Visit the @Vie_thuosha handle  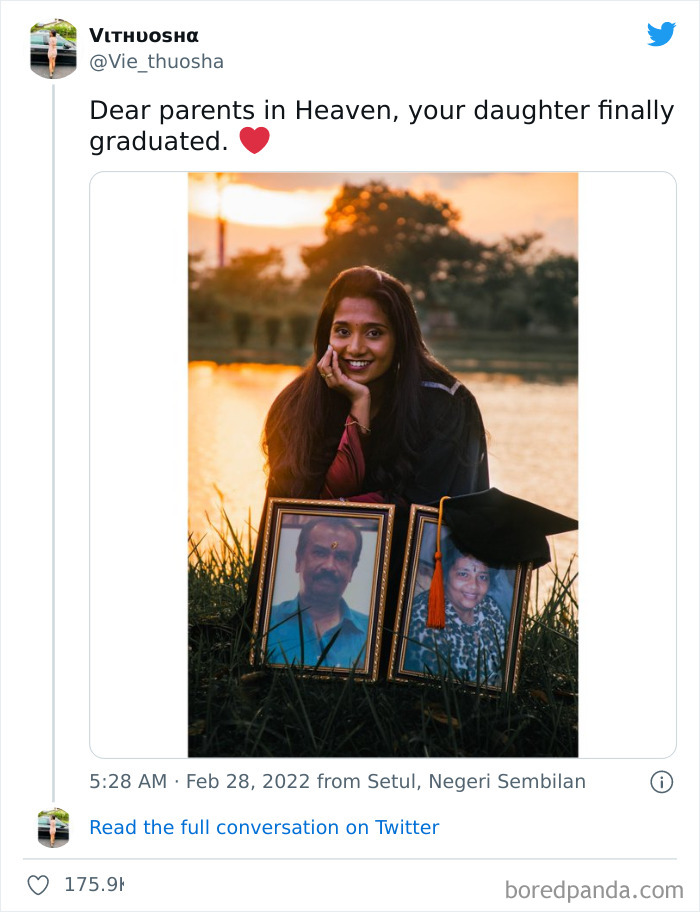(157, 62)
